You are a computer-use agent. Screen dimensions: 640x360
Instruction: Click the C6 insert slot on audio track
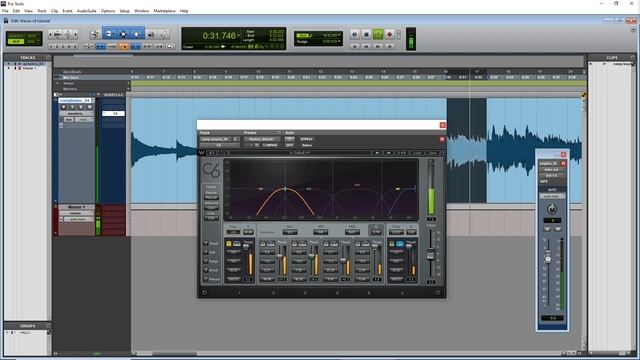(x=113, y=113)
